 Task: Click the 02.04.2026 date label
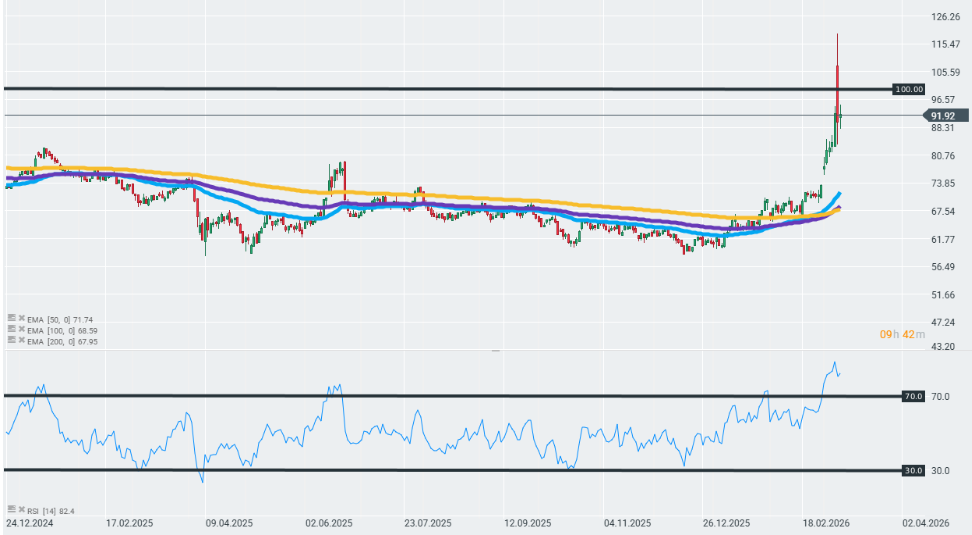point(926,523)
